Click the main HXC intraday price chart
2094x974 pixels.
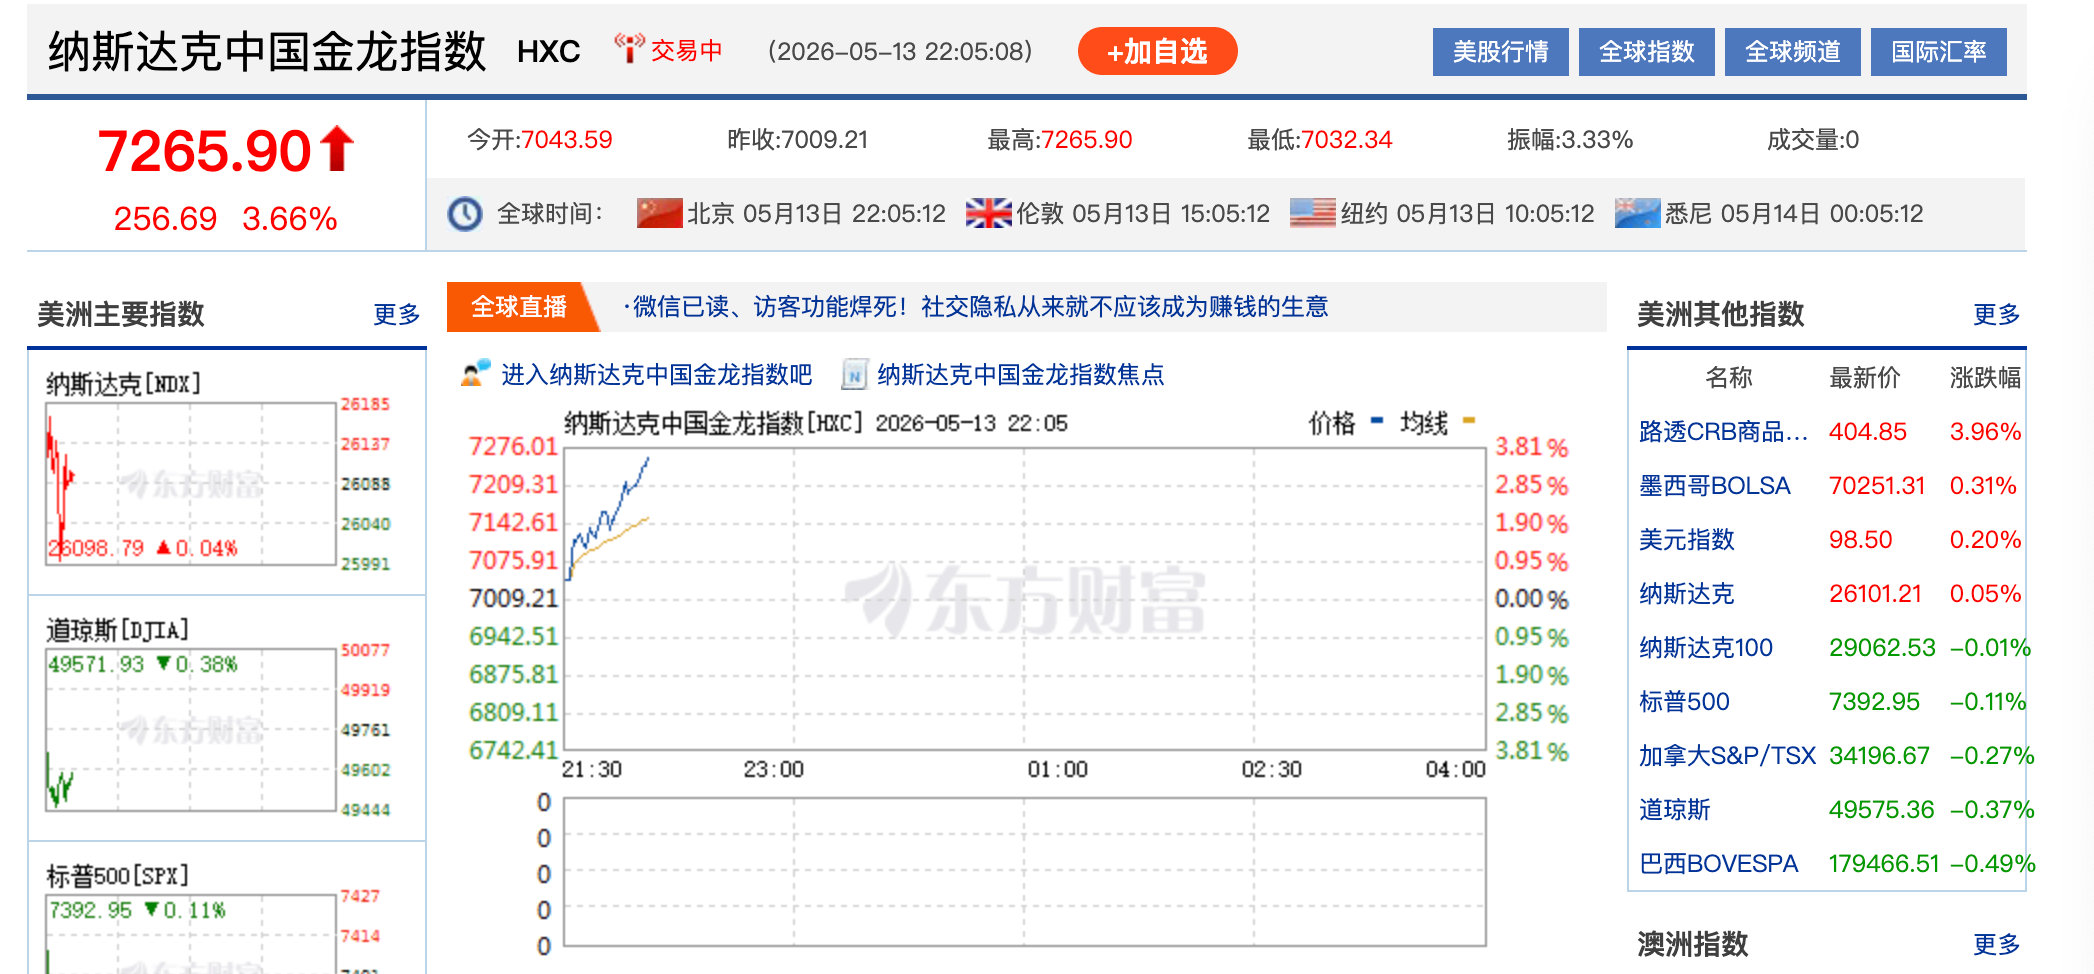1025,598
